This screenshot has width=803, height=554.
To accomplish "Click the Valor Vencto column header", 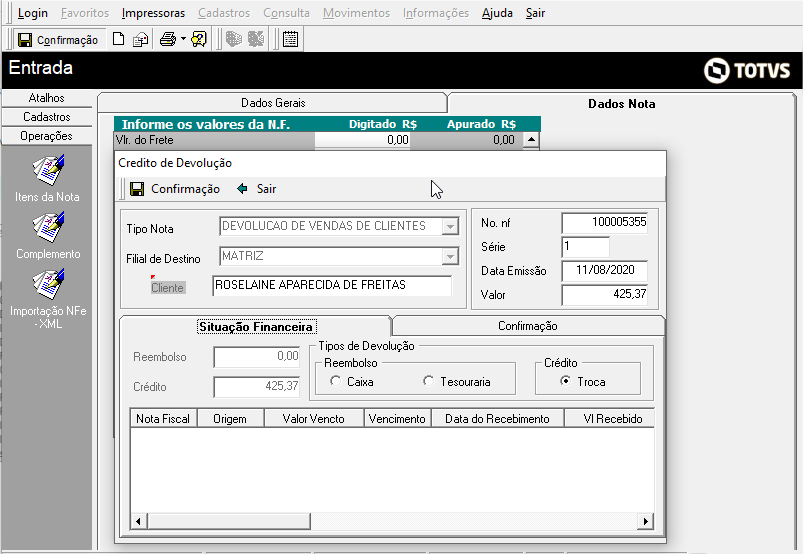I will 314,419.
